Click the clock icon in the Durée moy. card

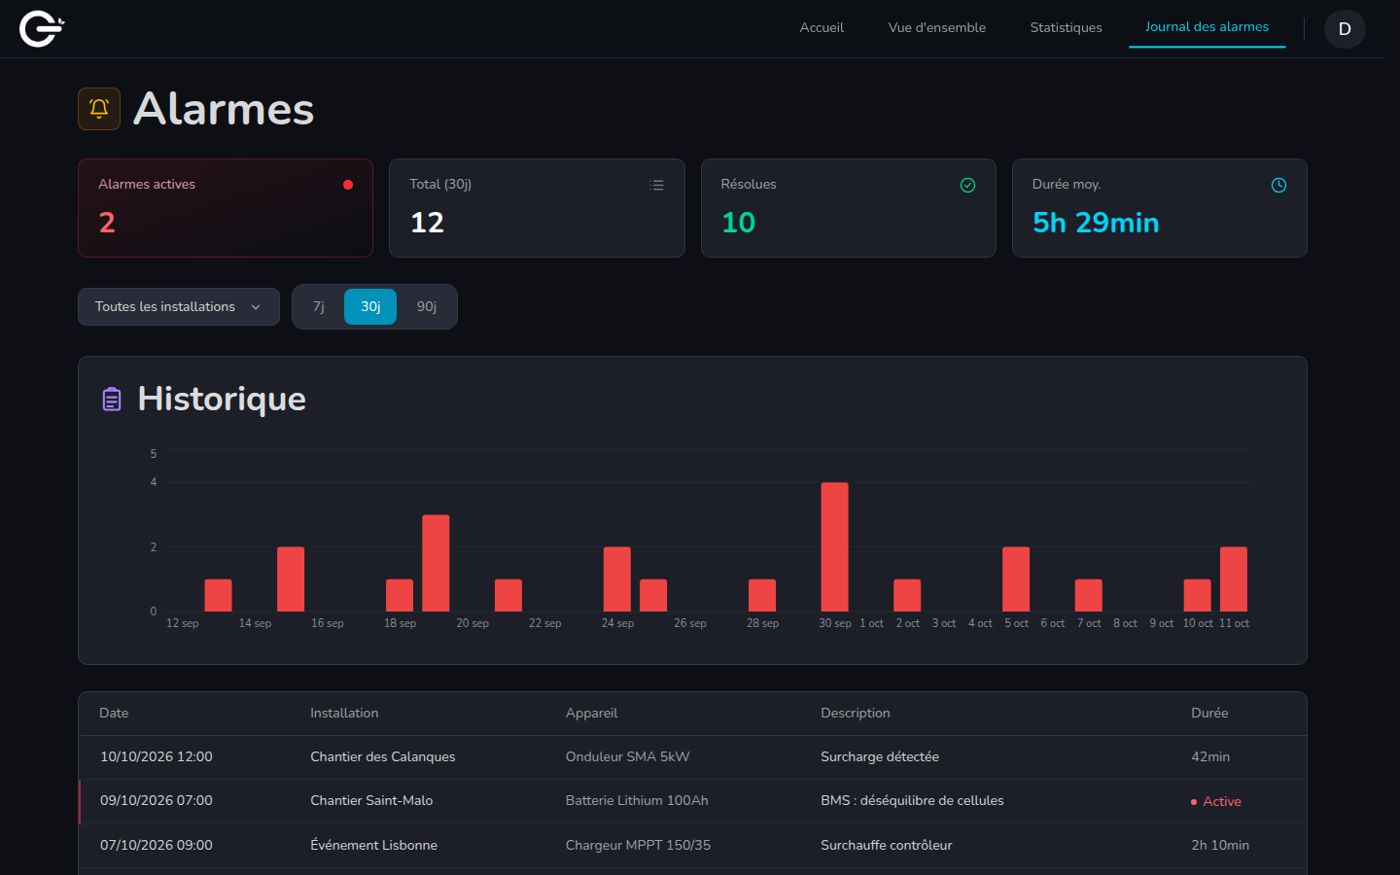pyautogui.click(x=1279, y=185)
